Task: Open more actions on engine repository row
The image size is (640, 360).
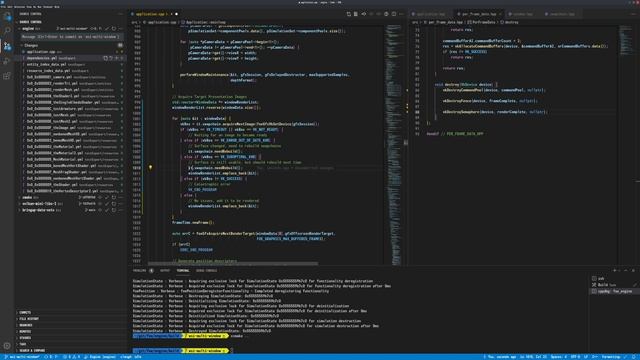Action: coord(120,29)
